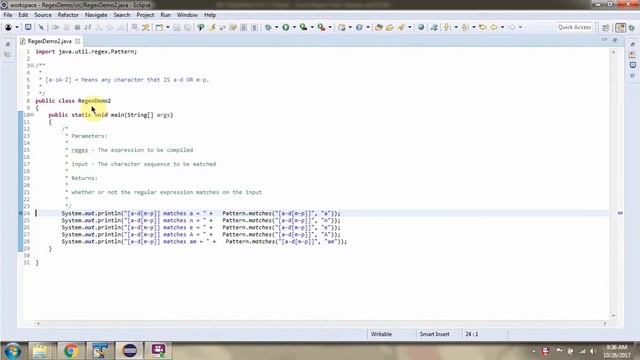Click the vertical scrollbar down arrow
640x360 pixels.
point(613,316)
